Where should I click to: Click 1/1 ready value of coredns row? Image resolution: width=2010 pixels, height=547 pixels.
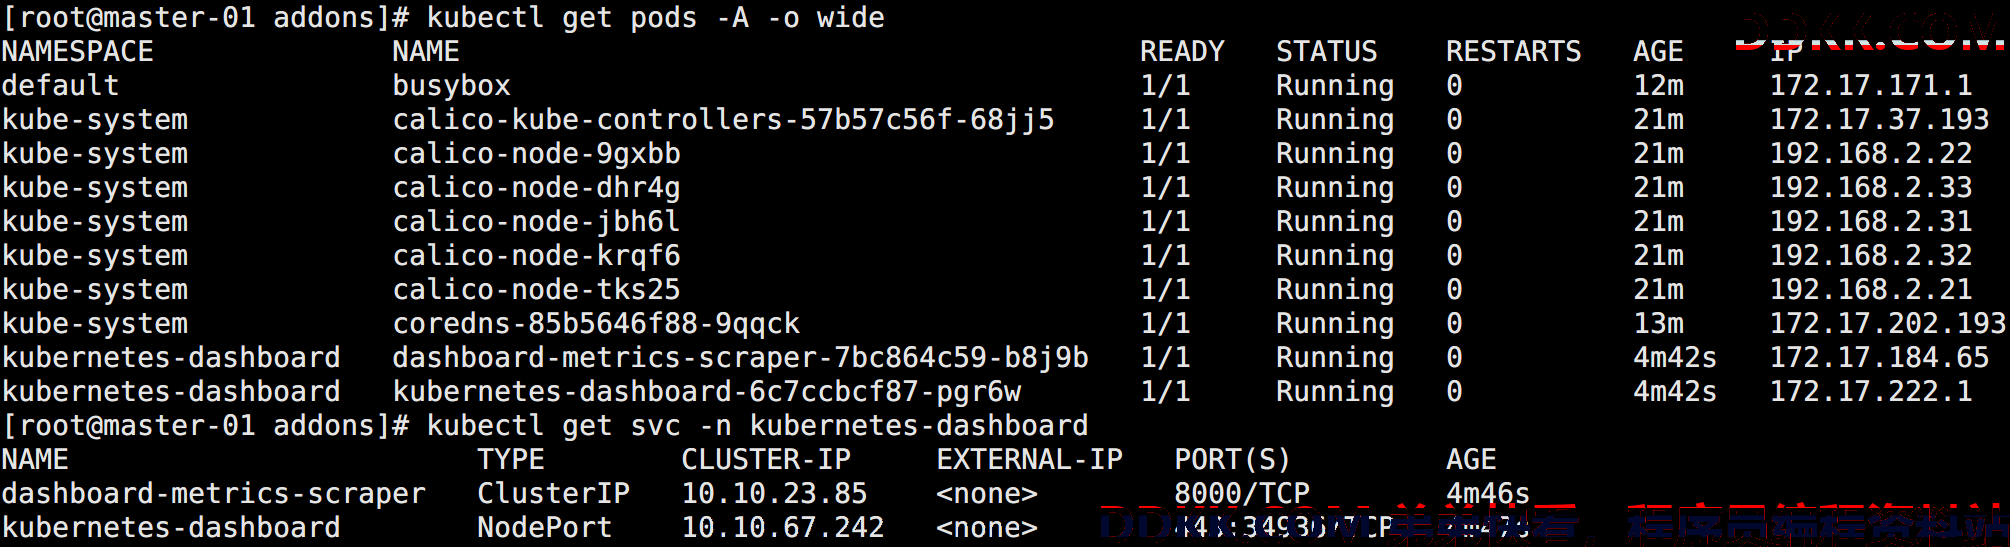[x=1166, y=324]
